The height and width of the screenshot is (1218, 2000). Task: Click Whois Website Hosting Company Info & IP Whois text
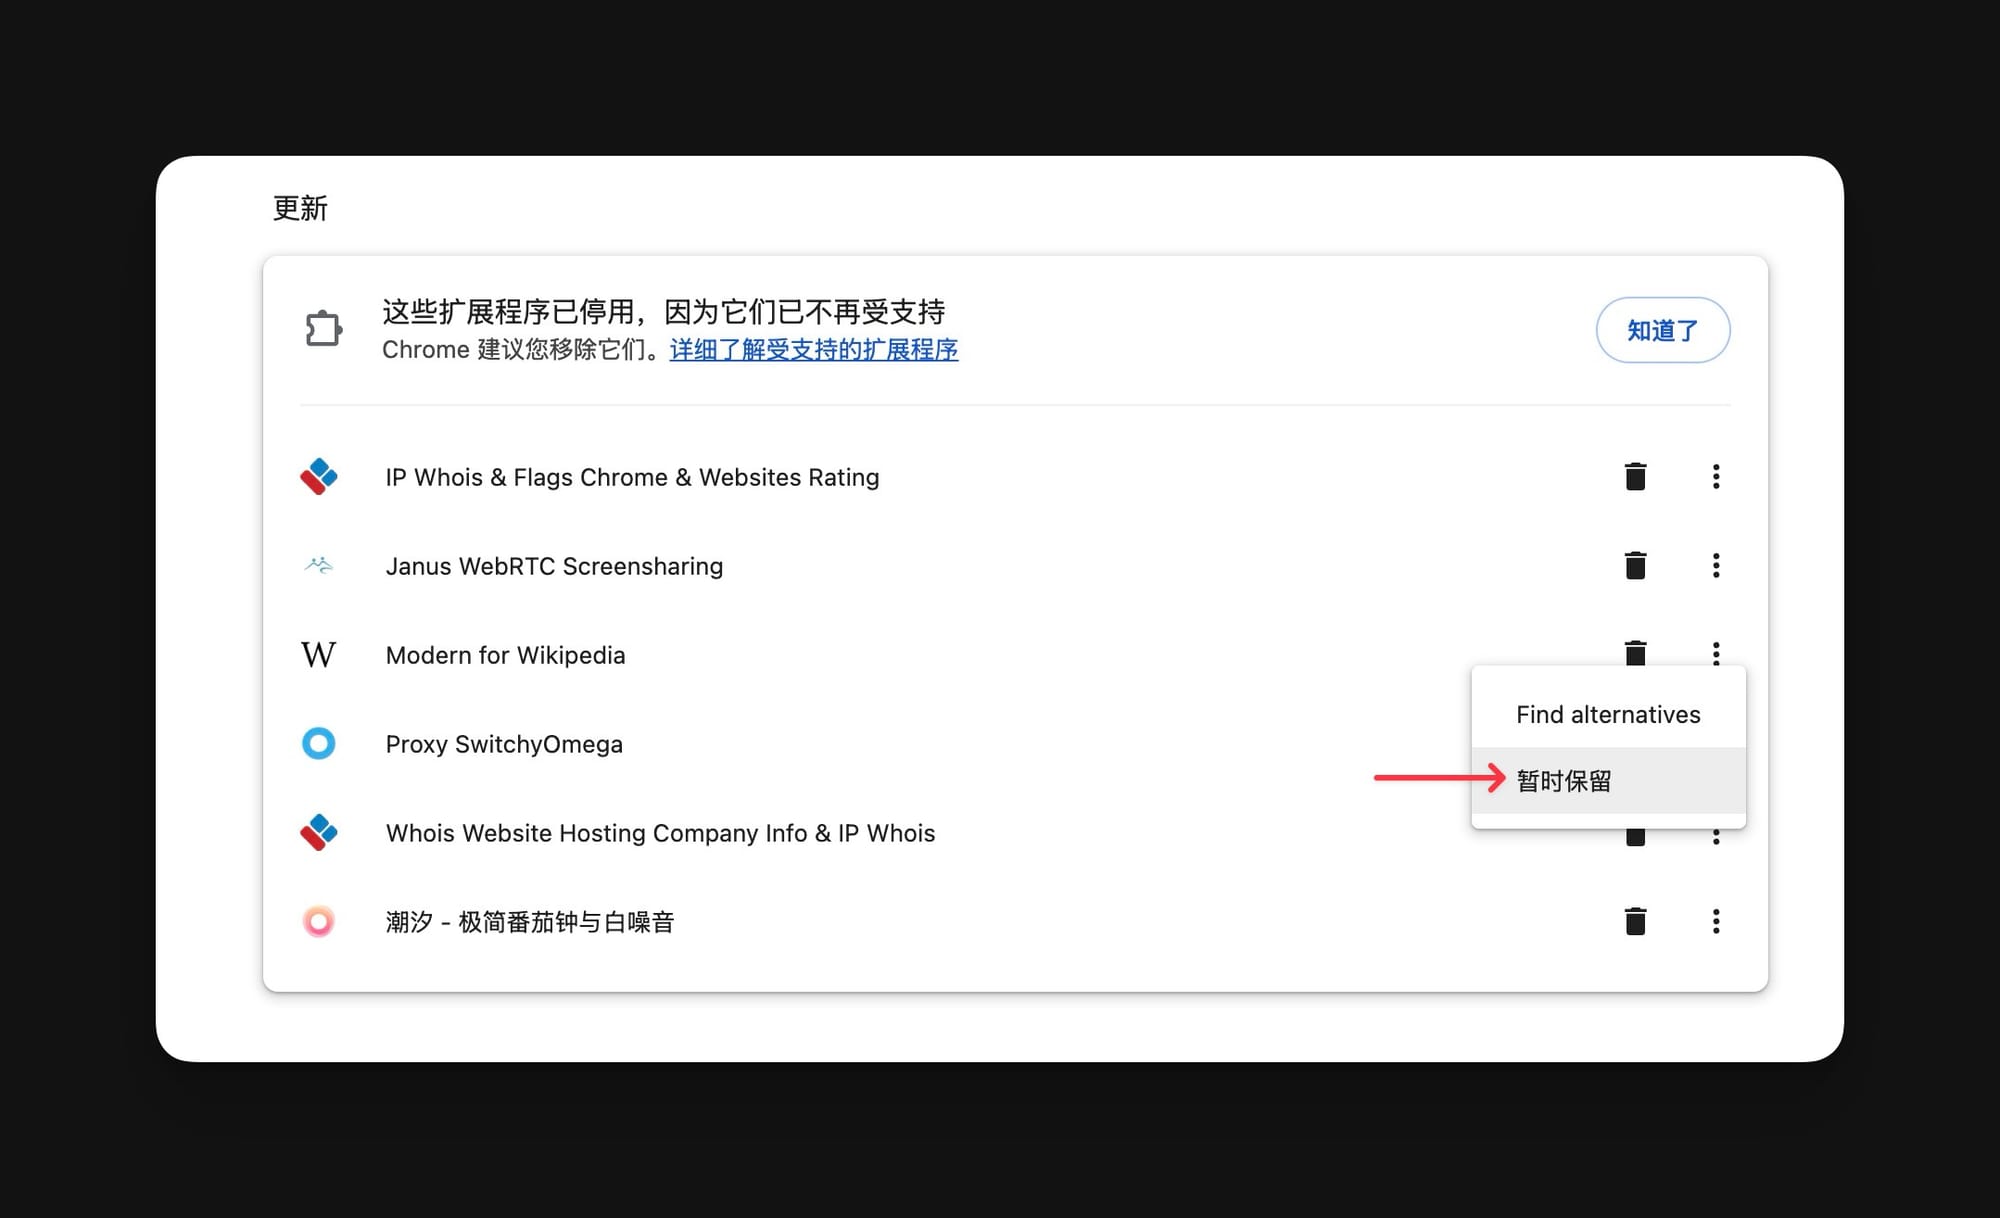[660, 833]
